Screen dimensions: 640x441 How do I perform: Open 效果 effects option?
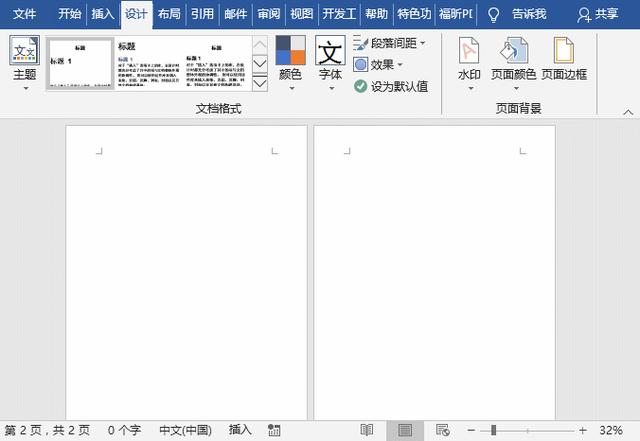click(378, 65)
